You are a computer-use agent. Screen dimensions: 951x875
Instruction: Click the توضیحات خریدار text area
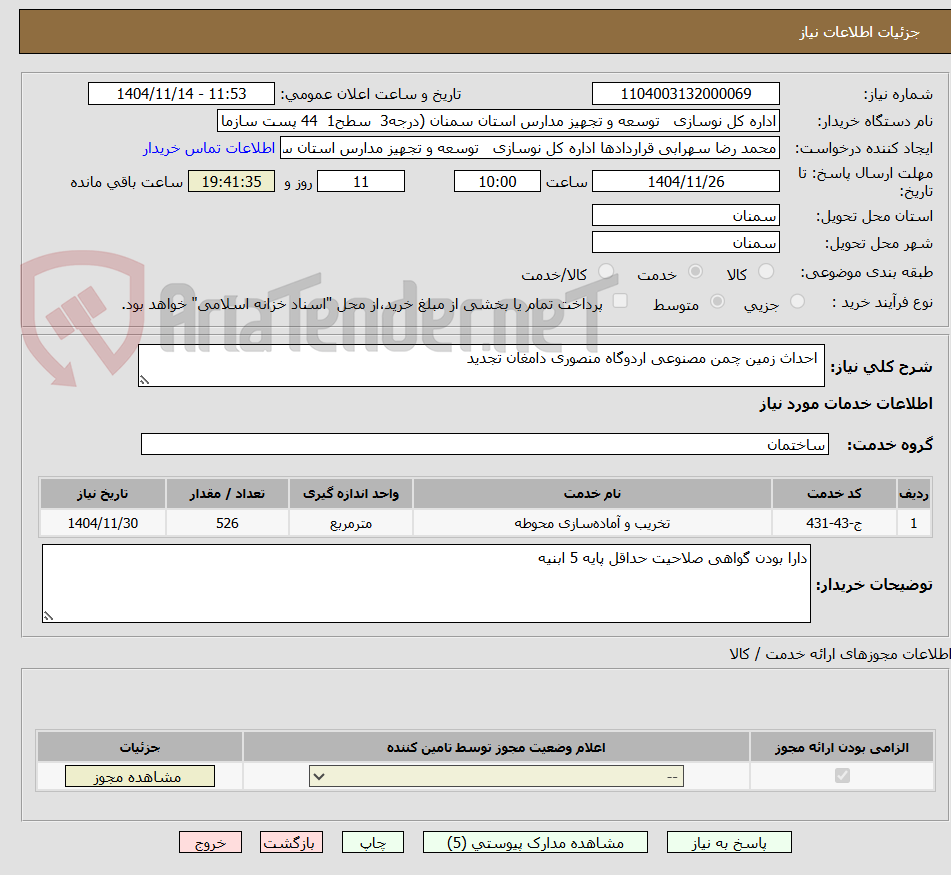click(x=426, y=583)
